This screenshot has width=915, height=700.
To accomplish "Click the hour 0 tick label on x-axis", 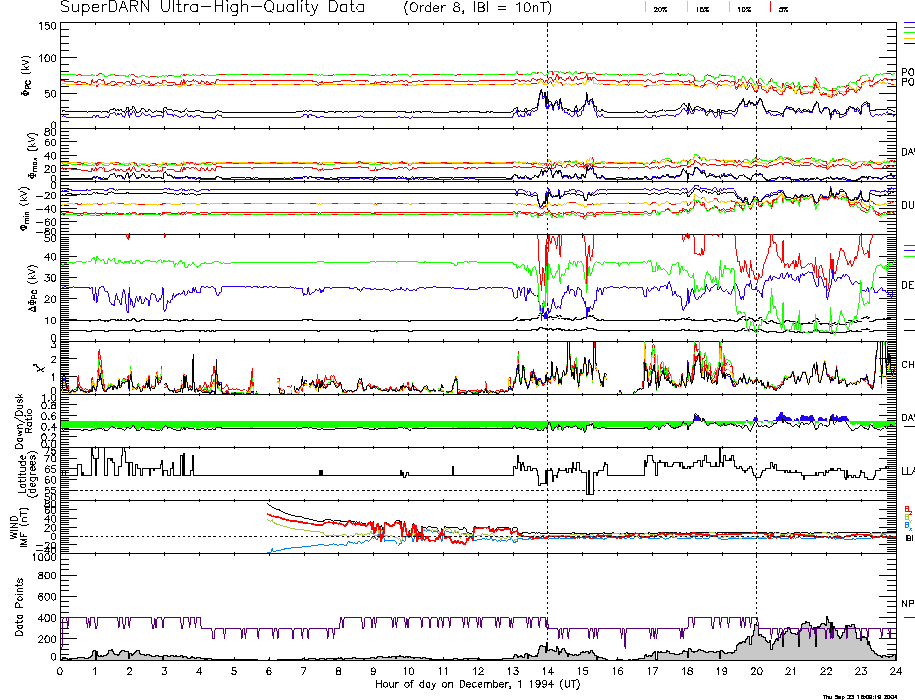I will [60, 671].
